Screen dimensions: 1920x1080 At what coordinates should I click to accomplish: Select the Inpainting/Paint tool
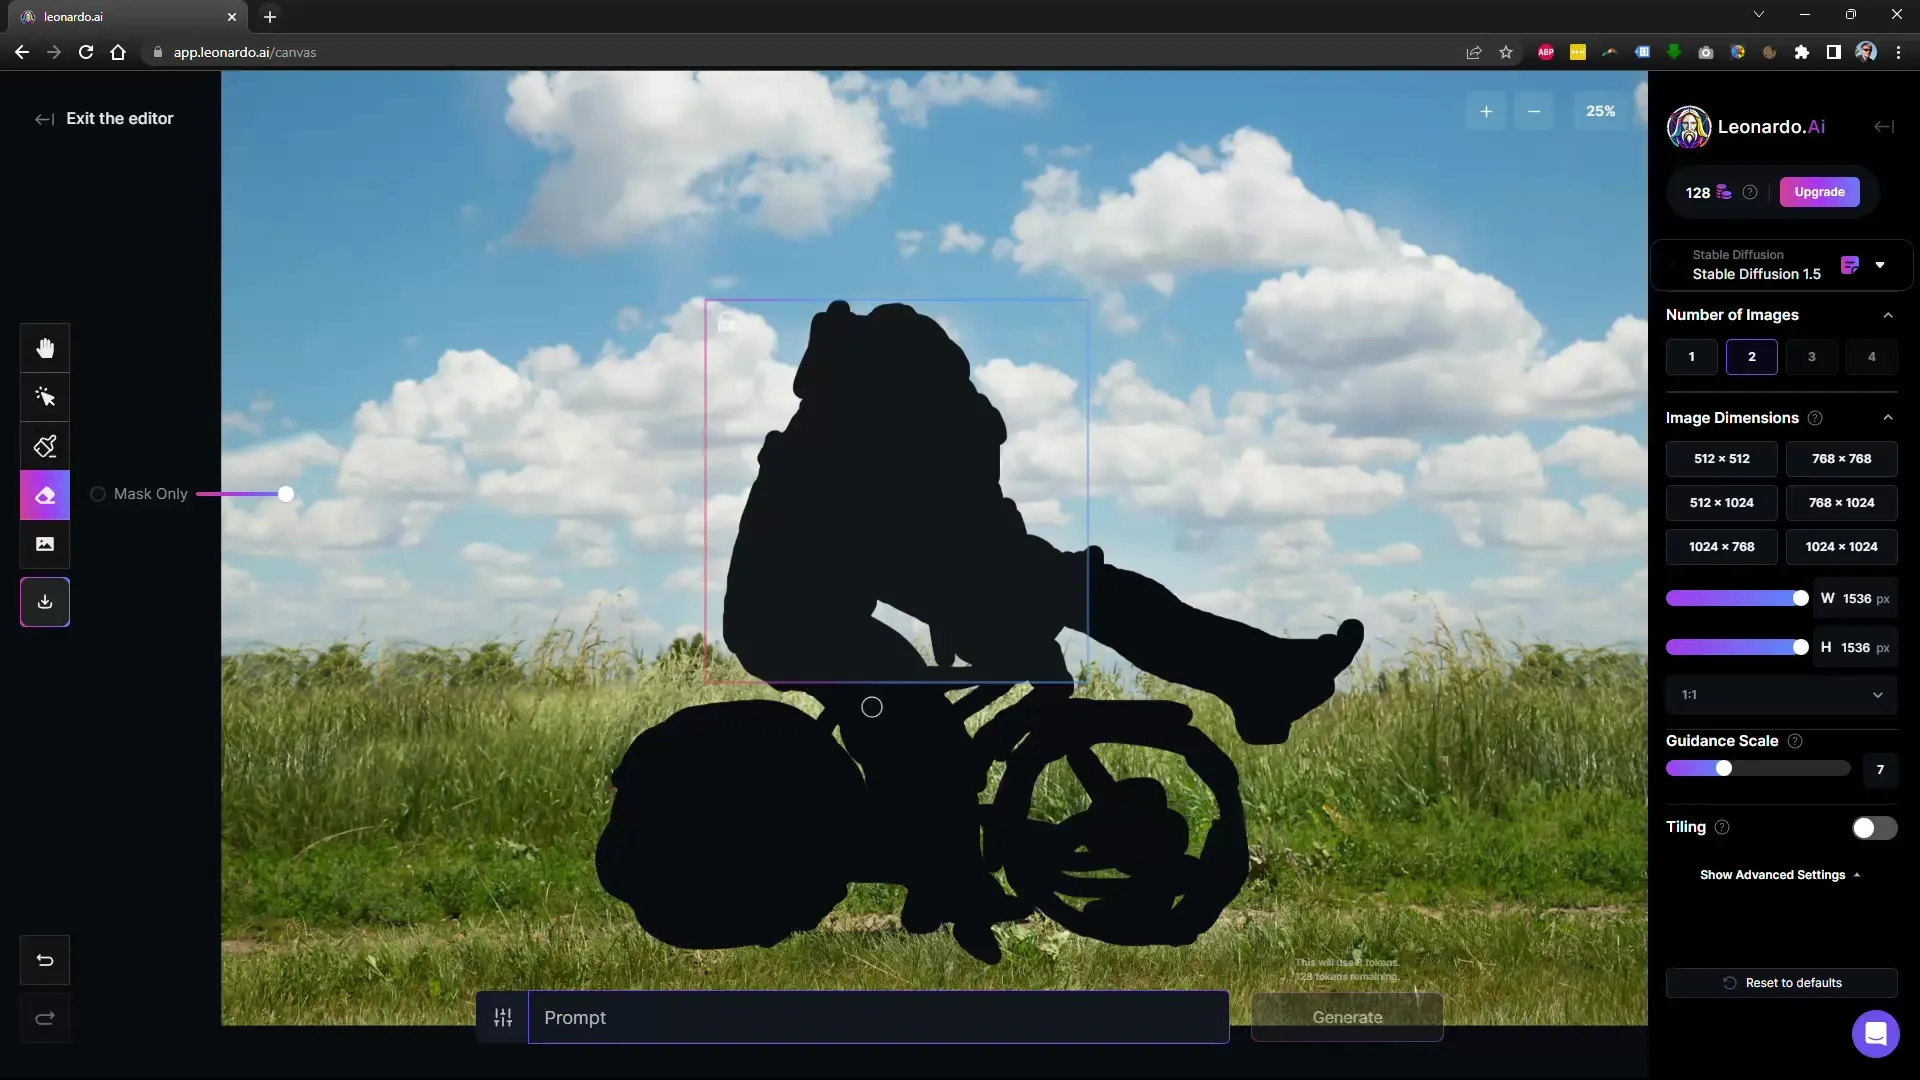(x=45, y=446)
